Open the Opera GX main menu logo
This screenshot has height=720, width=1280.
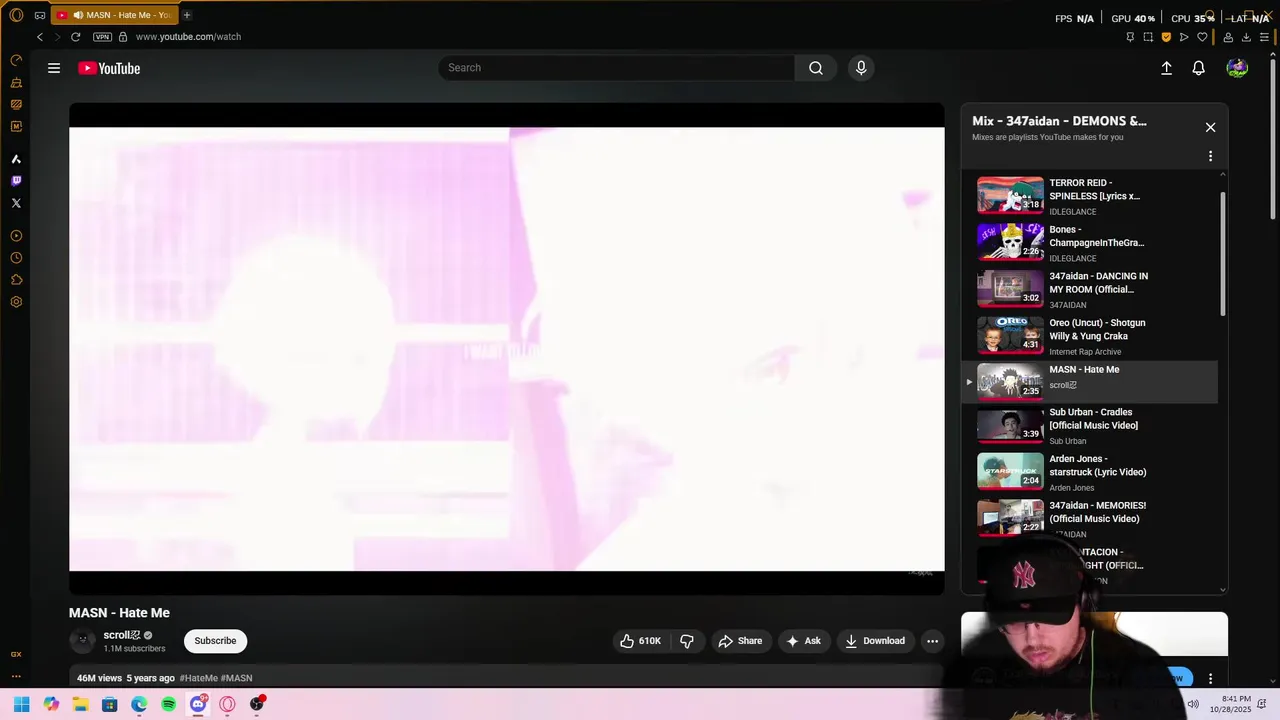[x=16, y=15]
